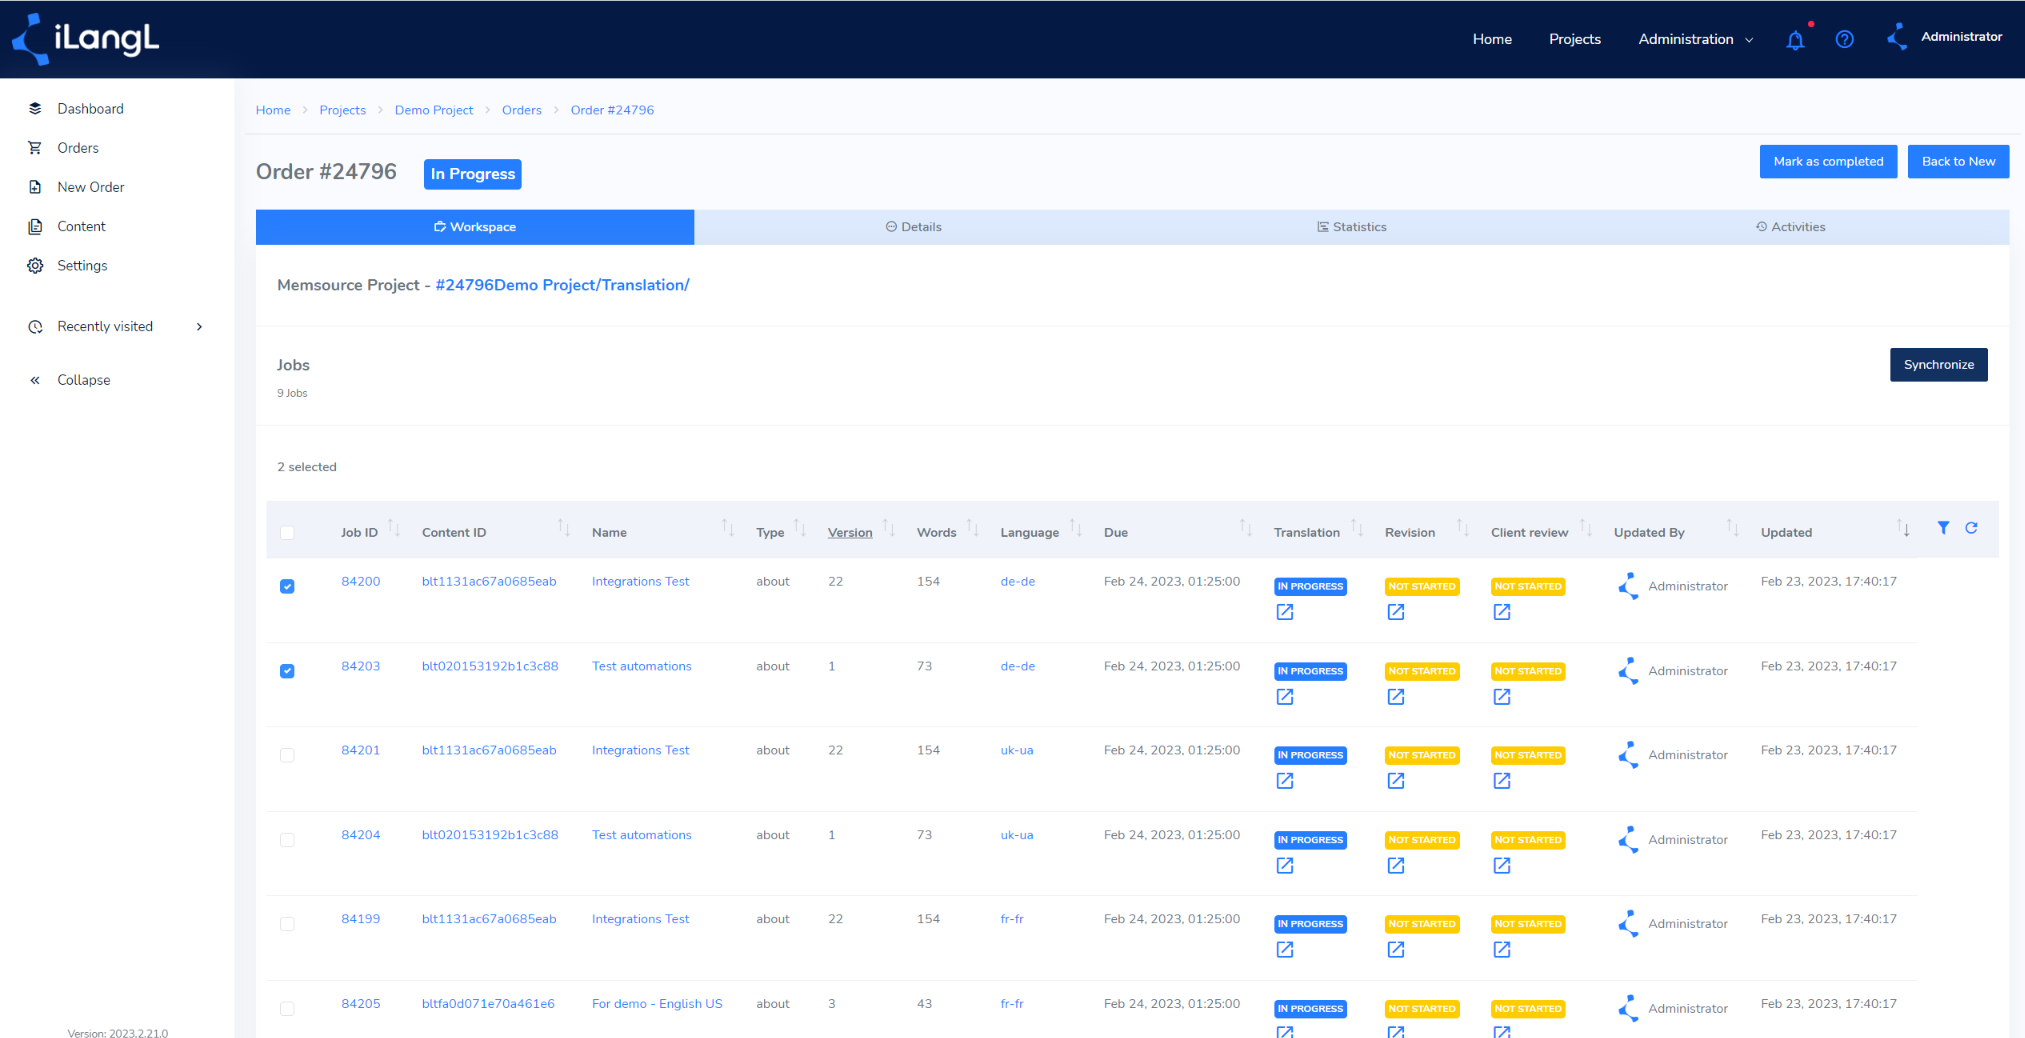Click the help question mark icon
The image size is (2025, 1038).
[x=1845, y=39]
